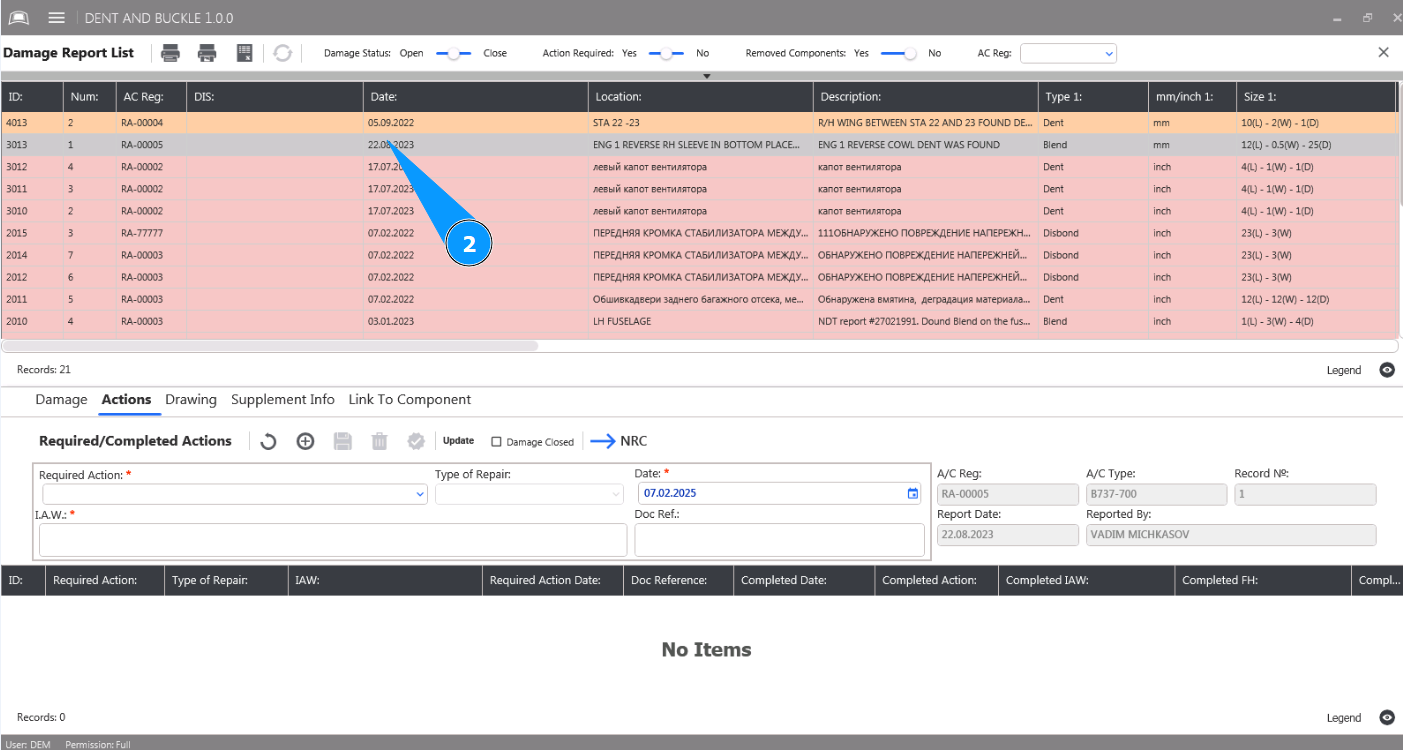
Task: Select the Actions tab
Action: click(x=126, y=399)
